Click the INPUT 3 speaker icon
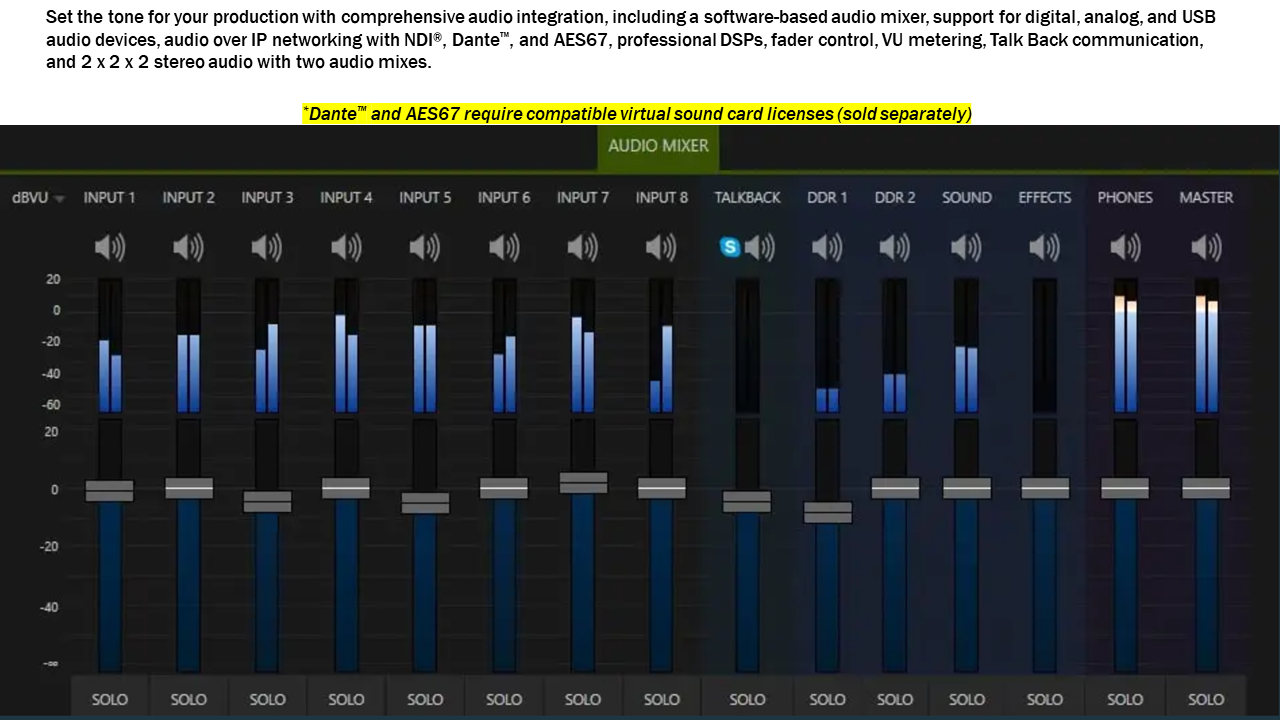The image size is (1280, 720). (x=267, y=247)
